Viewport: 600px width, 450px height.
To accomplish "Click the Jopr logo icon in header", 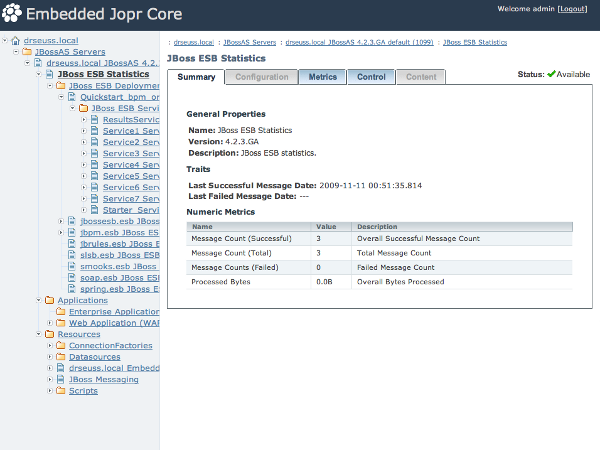I will click(11, 13).
